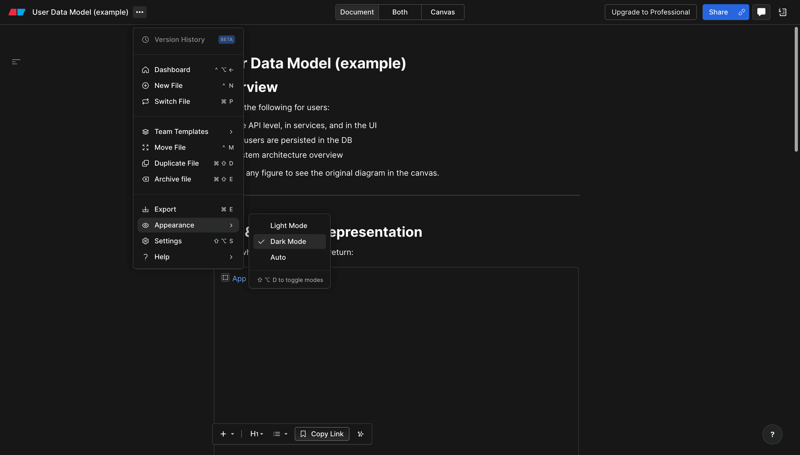Viewport: 800px width, 455px height.
Task: Click the Help question mark icon in menu
Action: click(x=145, y=257)
